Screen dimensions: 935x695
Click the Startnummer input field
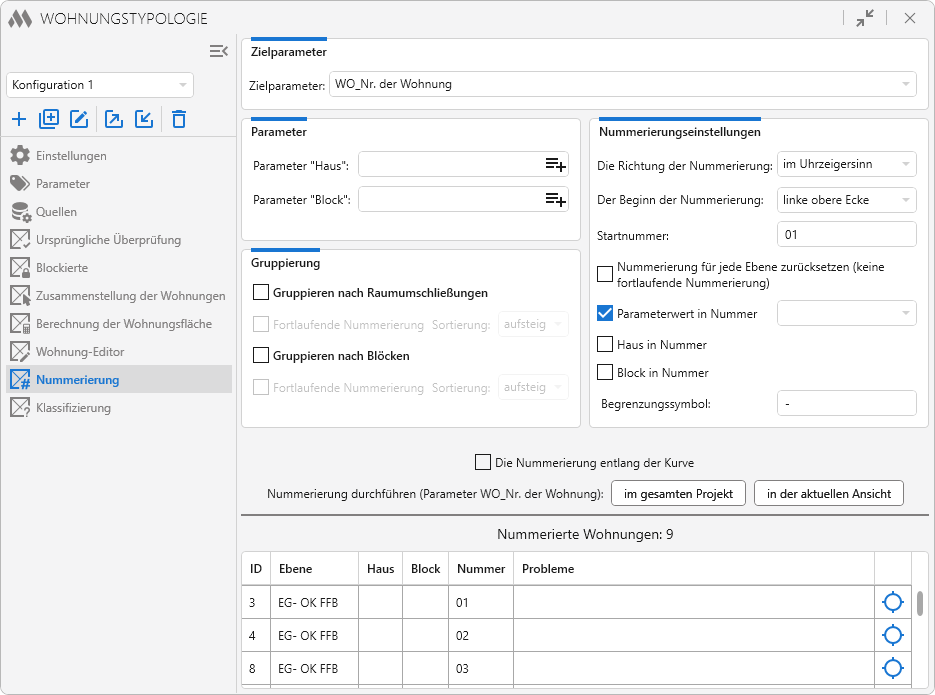coord(846,234)
